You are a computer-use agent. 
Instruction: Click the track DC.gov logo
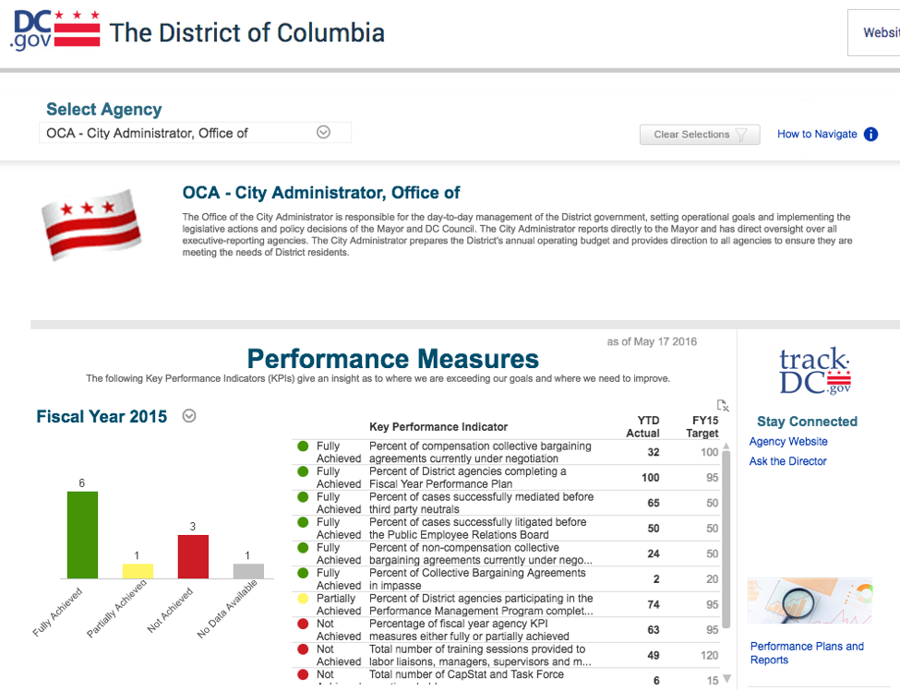[x=814, y=371]
